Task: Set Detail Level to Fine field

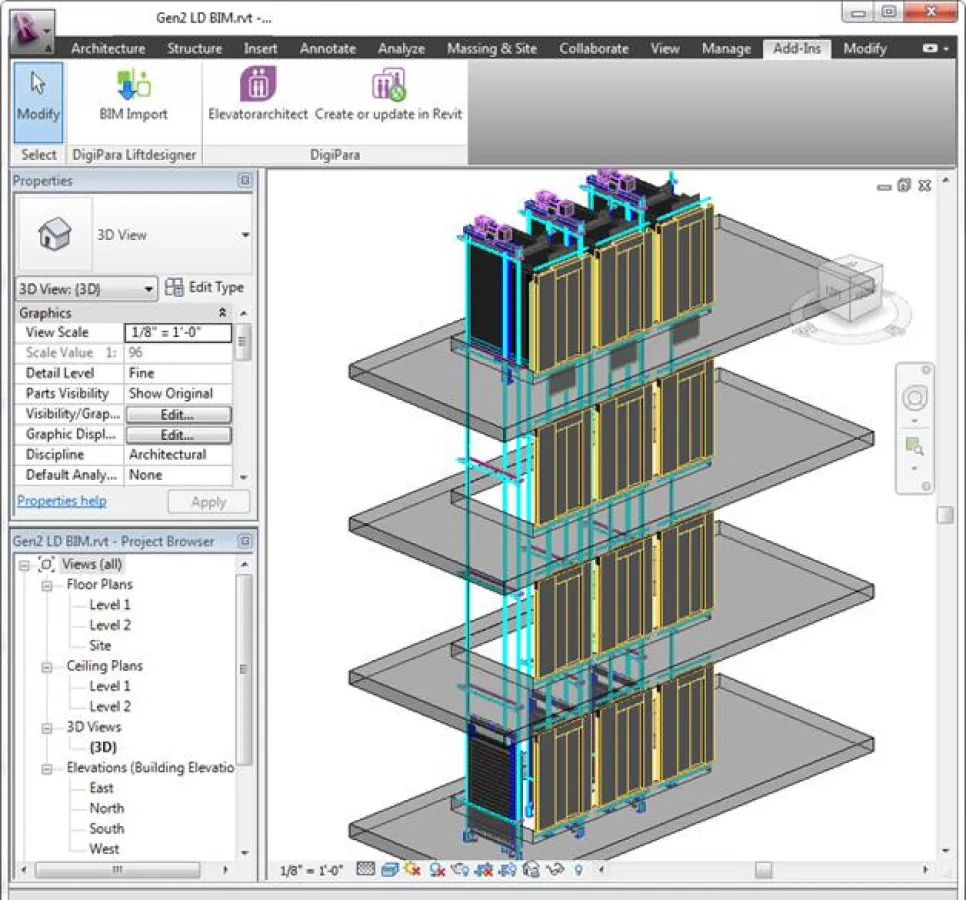Action: coord(178,372)
